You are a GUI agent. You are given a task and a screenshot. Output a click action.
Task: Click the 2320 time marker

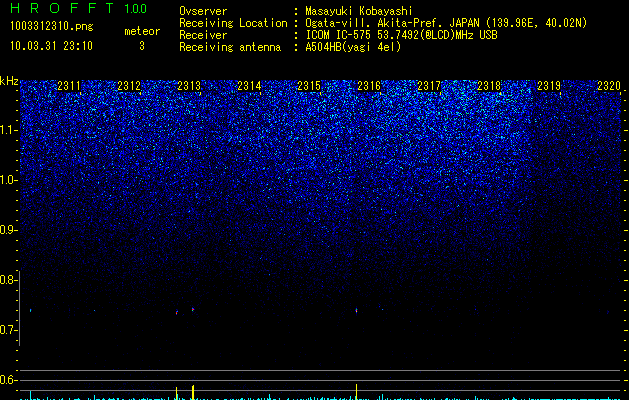pos(609,86)
